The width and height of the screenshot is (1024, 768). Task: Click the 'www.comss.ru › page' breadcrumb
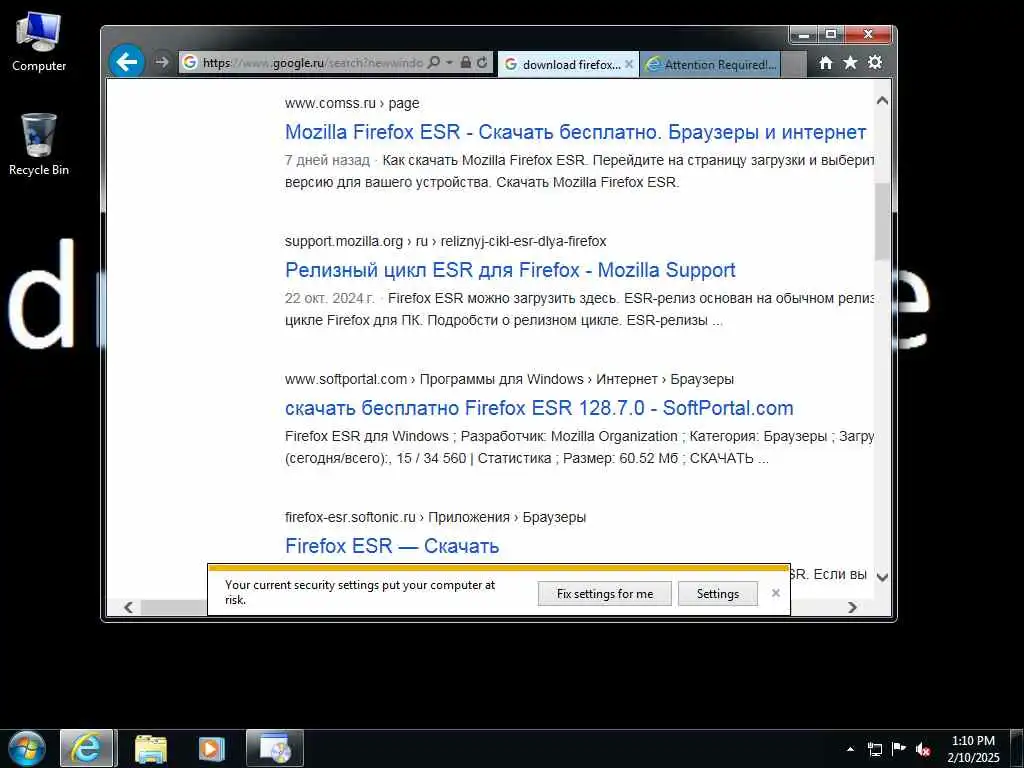(x=352, y=103)
